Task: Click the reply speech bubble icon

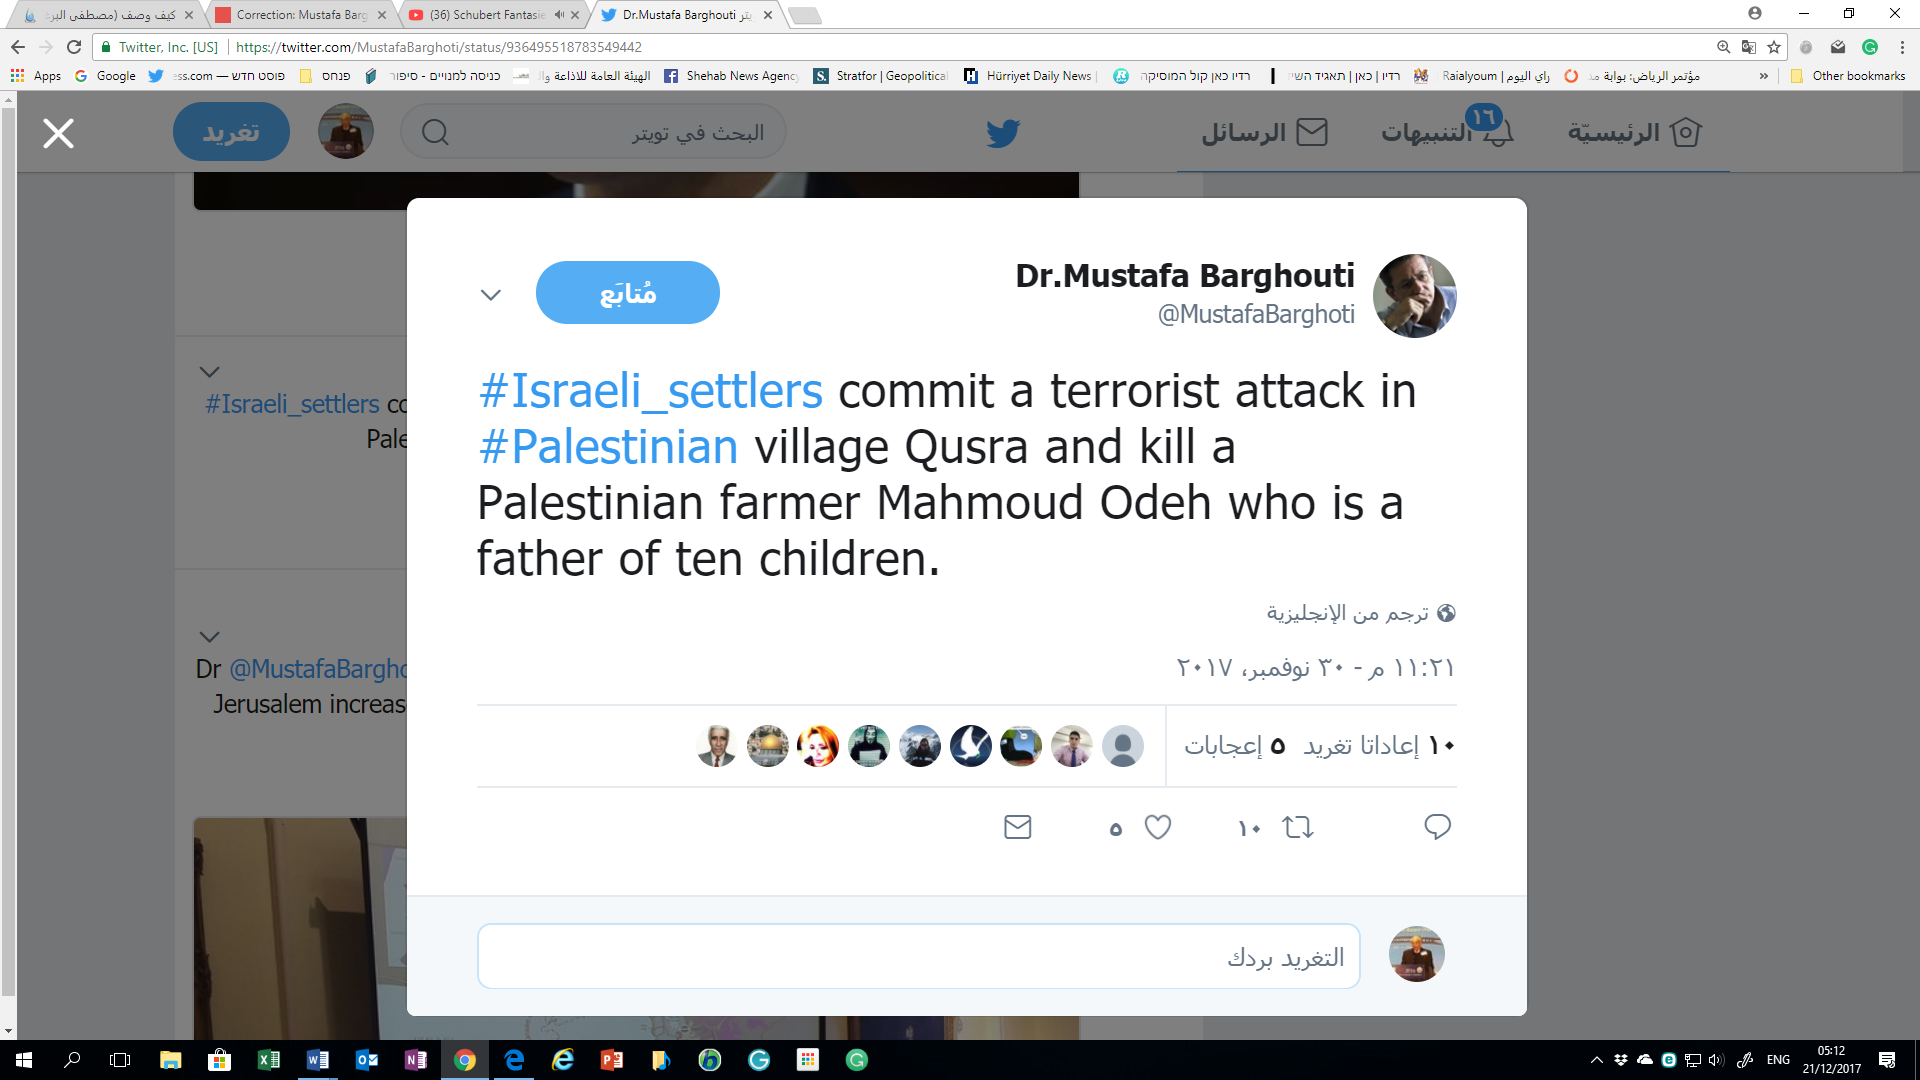Action: click(1437, 827)
